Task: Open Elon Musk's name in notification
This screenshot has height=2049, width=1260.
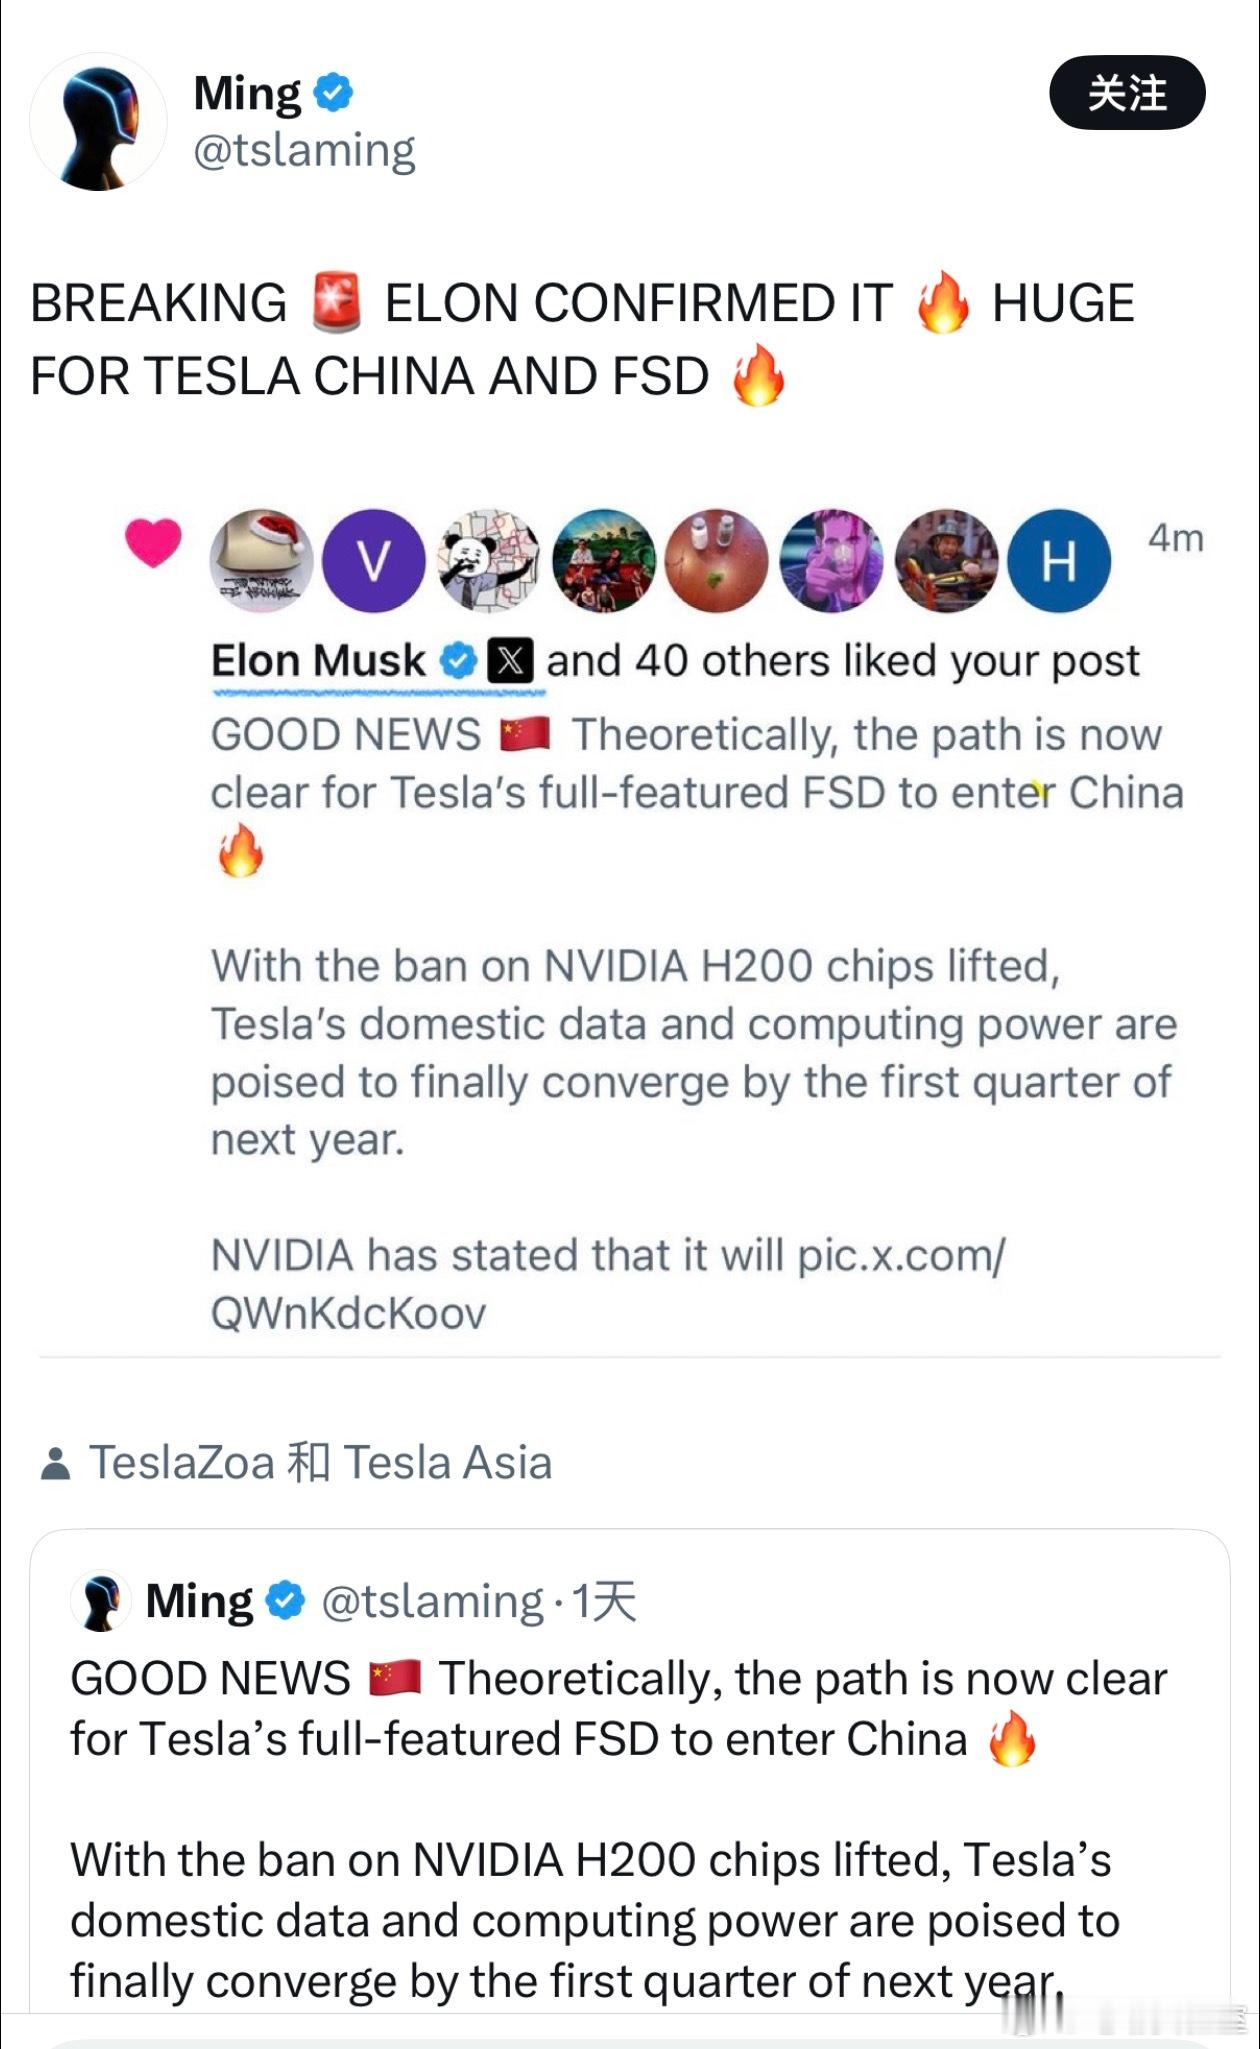Action: [318, 661]
